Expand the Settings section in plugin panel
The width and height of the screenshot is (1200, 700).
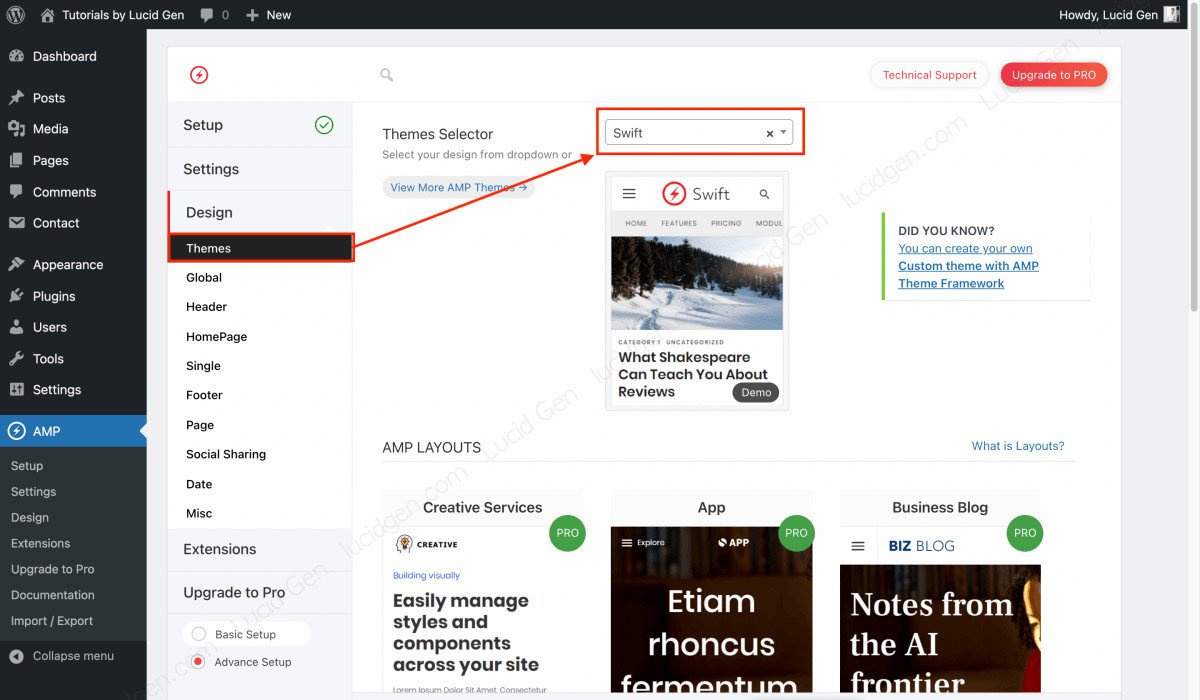260,169
